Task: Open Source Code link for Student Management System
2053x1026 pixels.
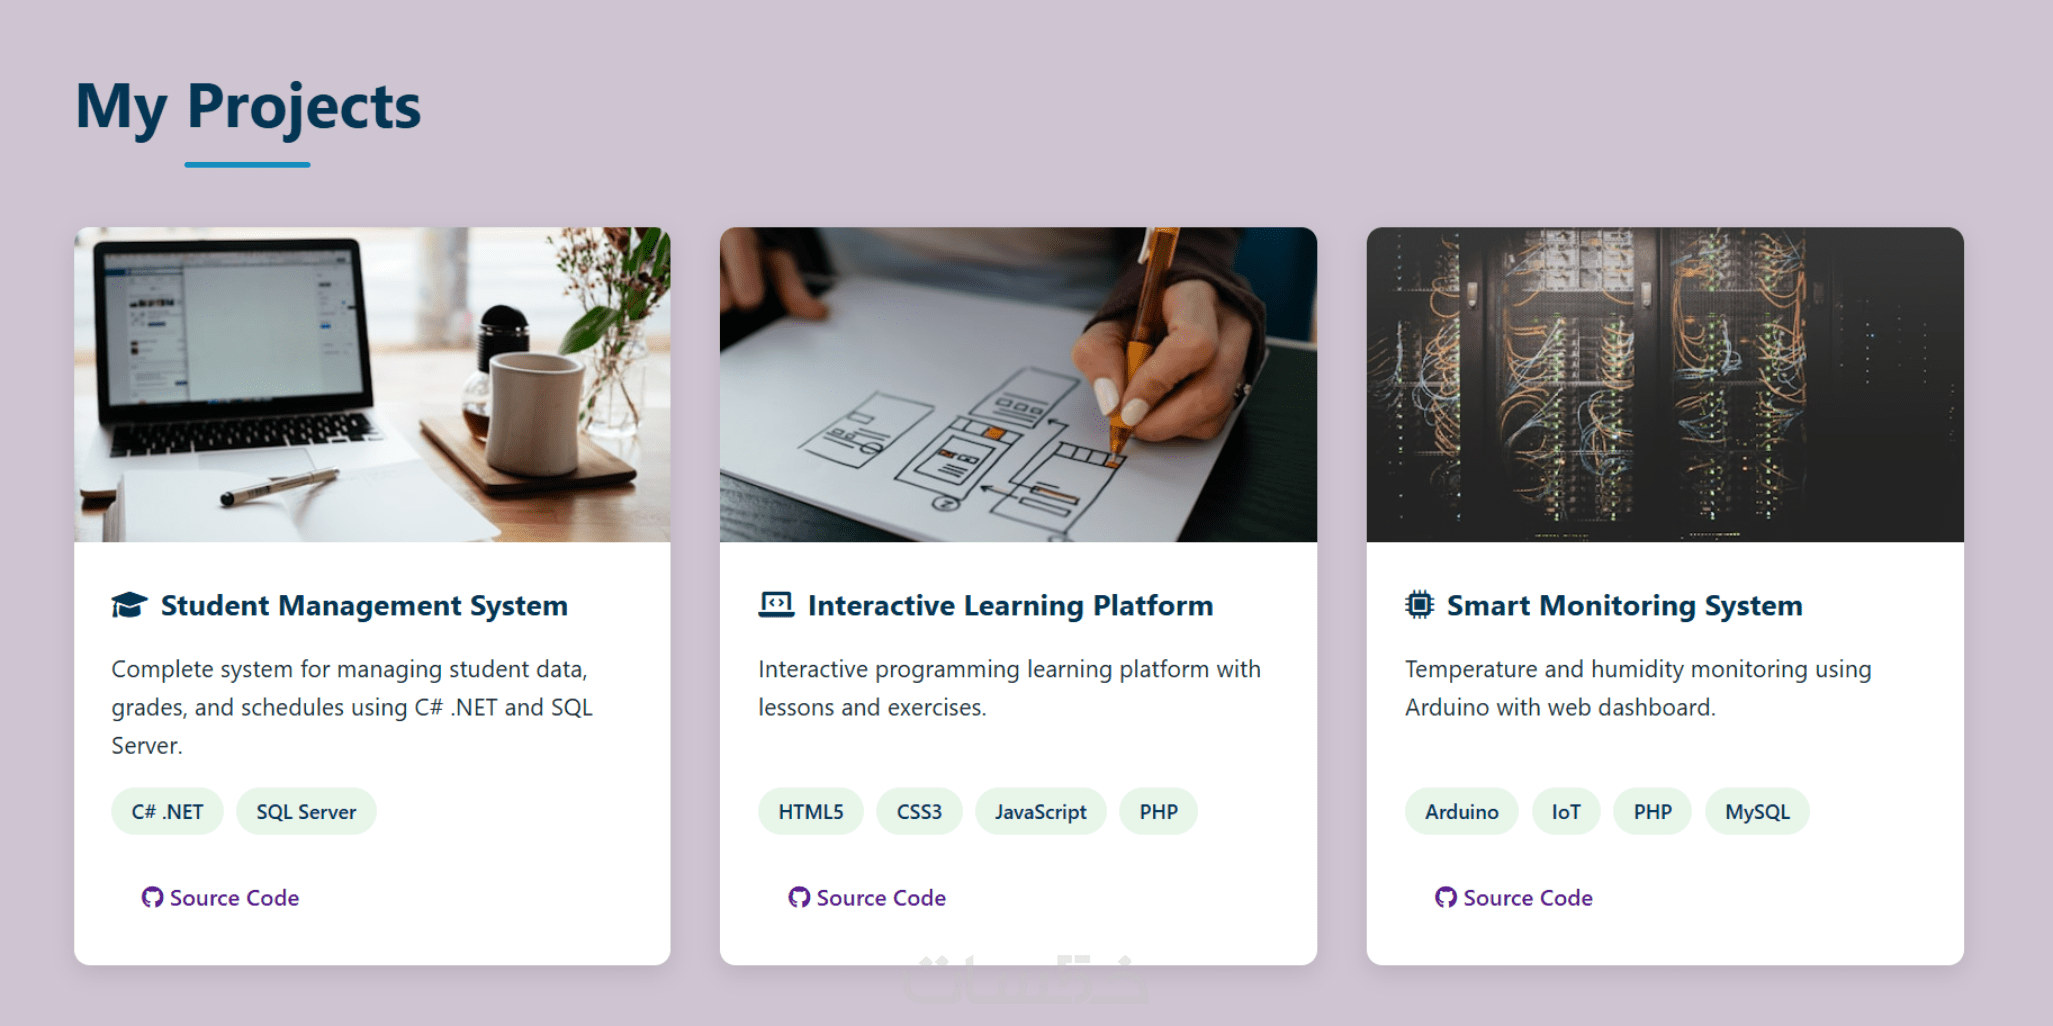Action: coord(234,898)
